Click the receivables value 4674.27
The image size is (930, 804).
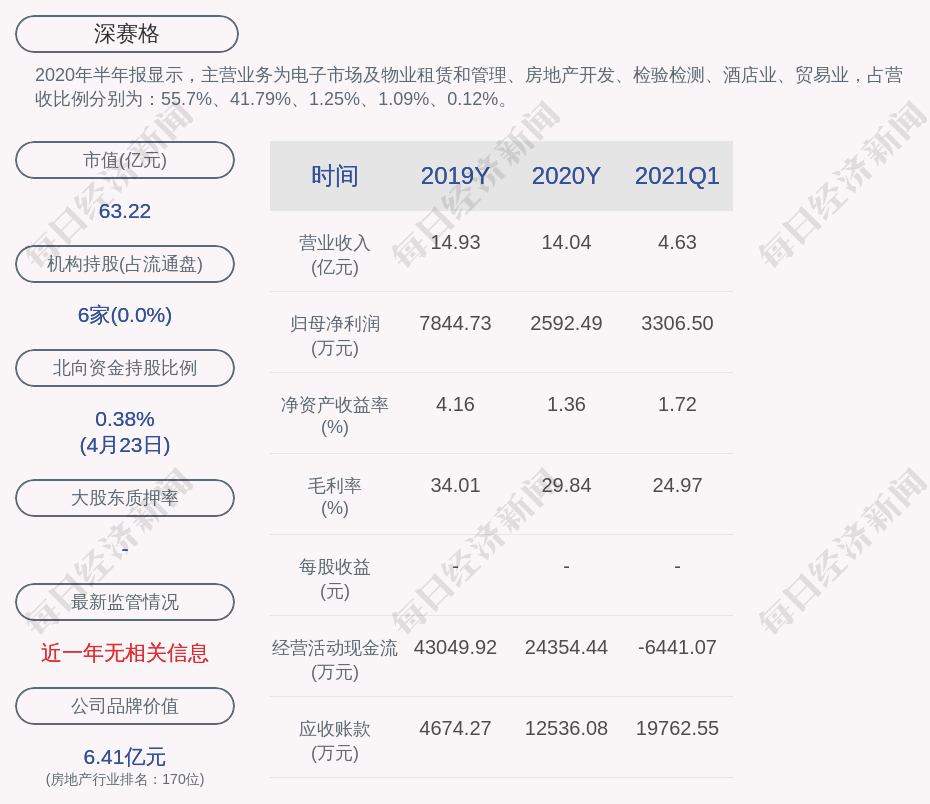tap(455, 728)
